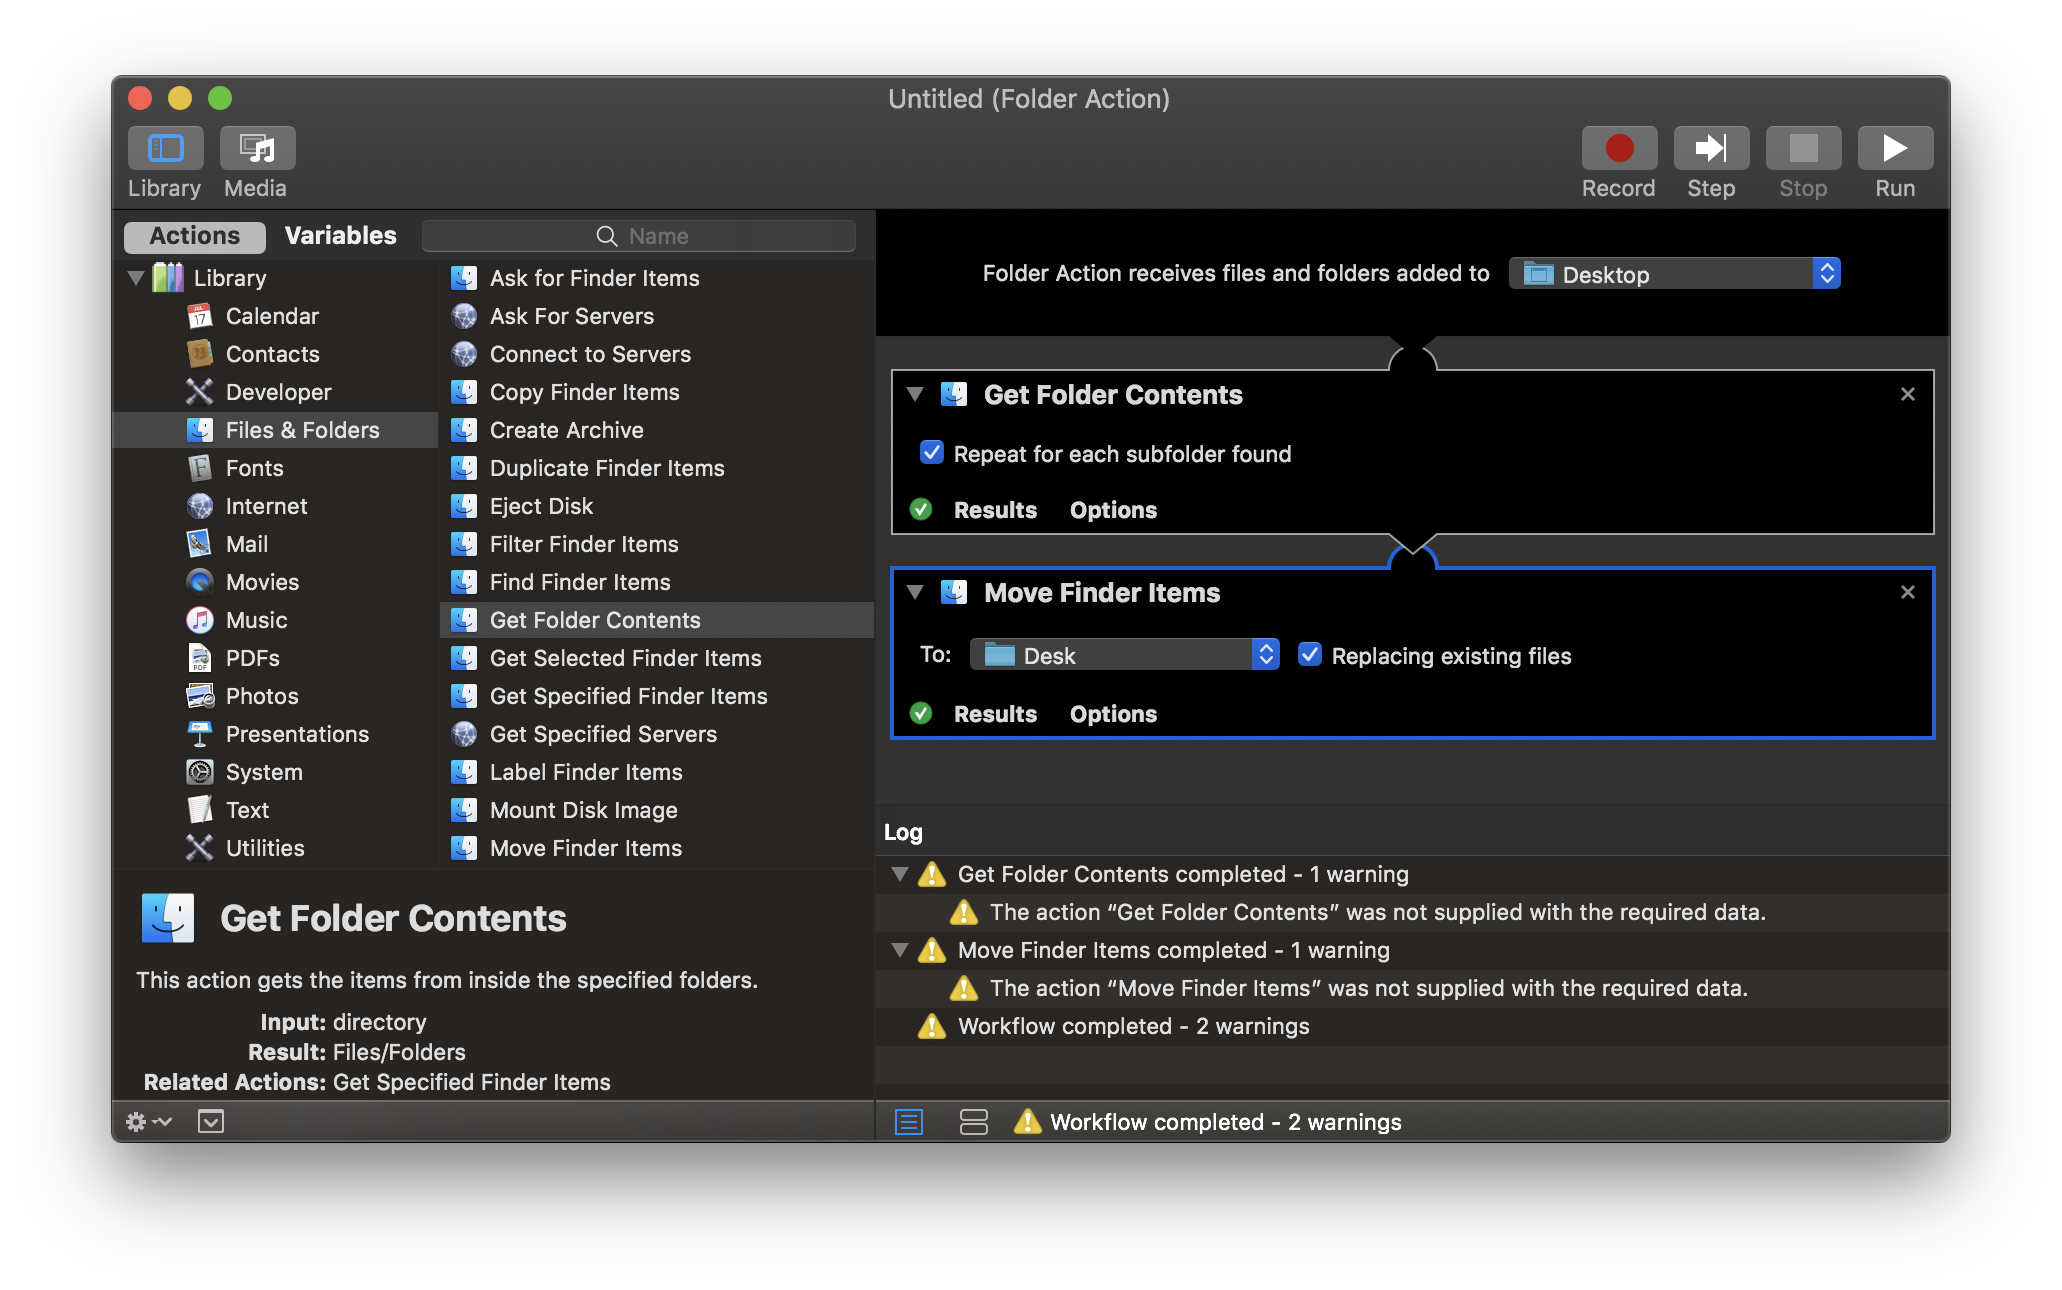Show the variables list icon in status bar
This screenshot has height=1290, width=2062.
[x=973, y=1122]
